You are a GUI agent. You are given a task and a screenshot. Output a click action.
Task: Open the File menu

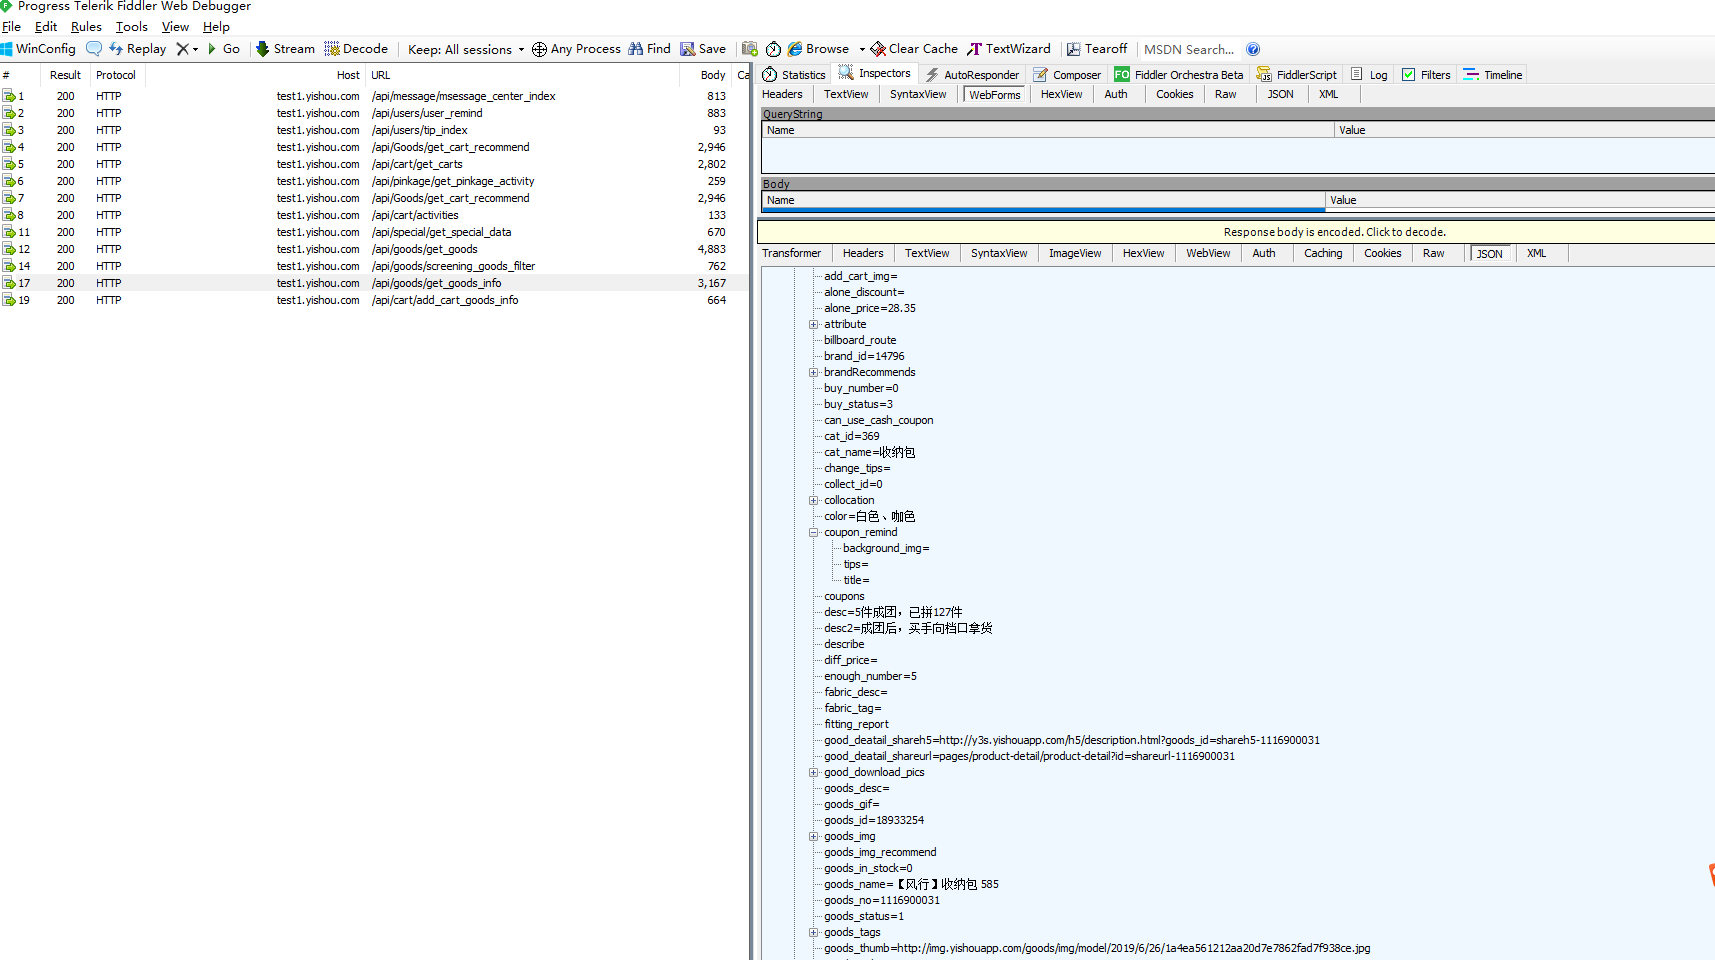(x=12, y=27)
